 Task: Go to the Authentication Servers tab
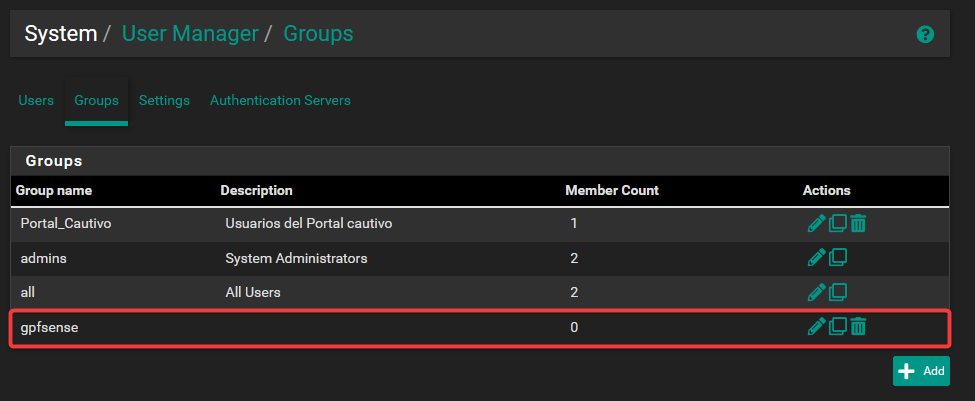pos(280,101)
